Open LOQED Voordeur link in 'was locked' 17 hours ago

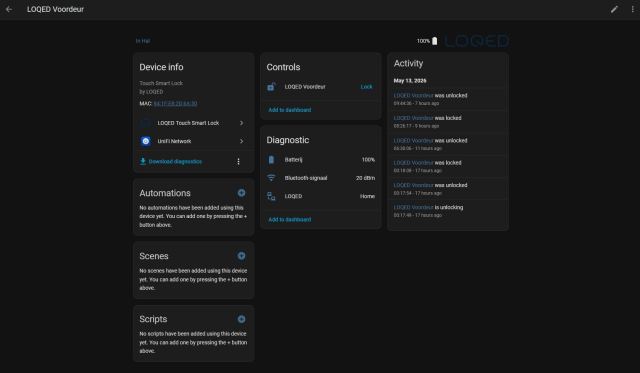click(413, 163)
